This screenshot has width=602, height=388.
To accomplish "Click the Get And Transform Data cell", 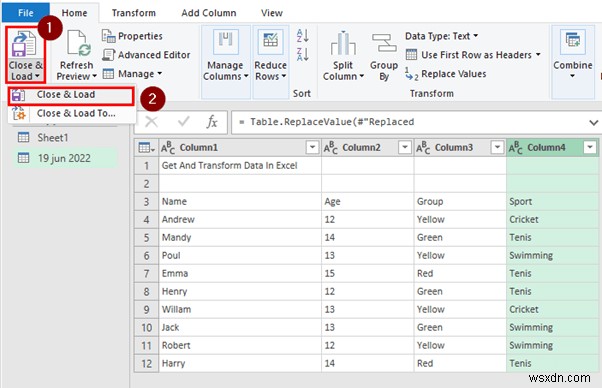I will tap(240, 166).
